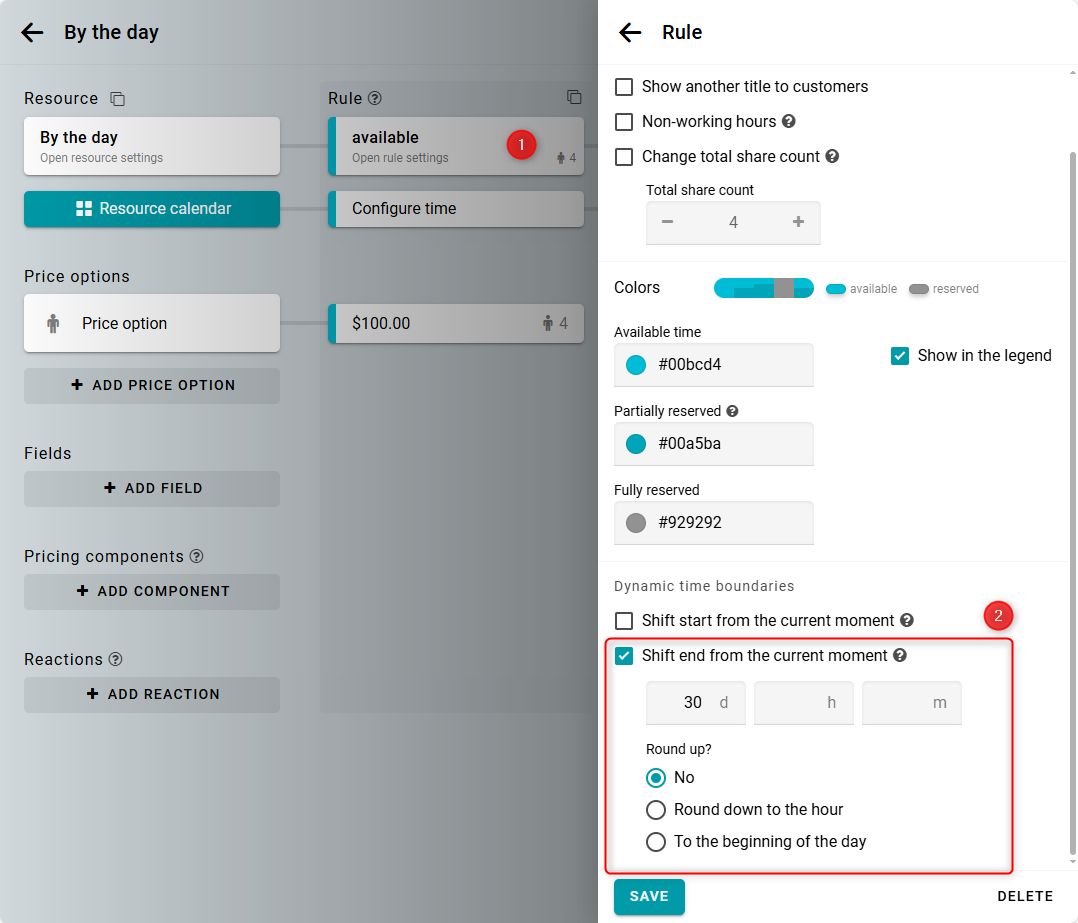Open help for Shift end from current moment
This screenshot has width=1078, height=923.
pos(900,656)
